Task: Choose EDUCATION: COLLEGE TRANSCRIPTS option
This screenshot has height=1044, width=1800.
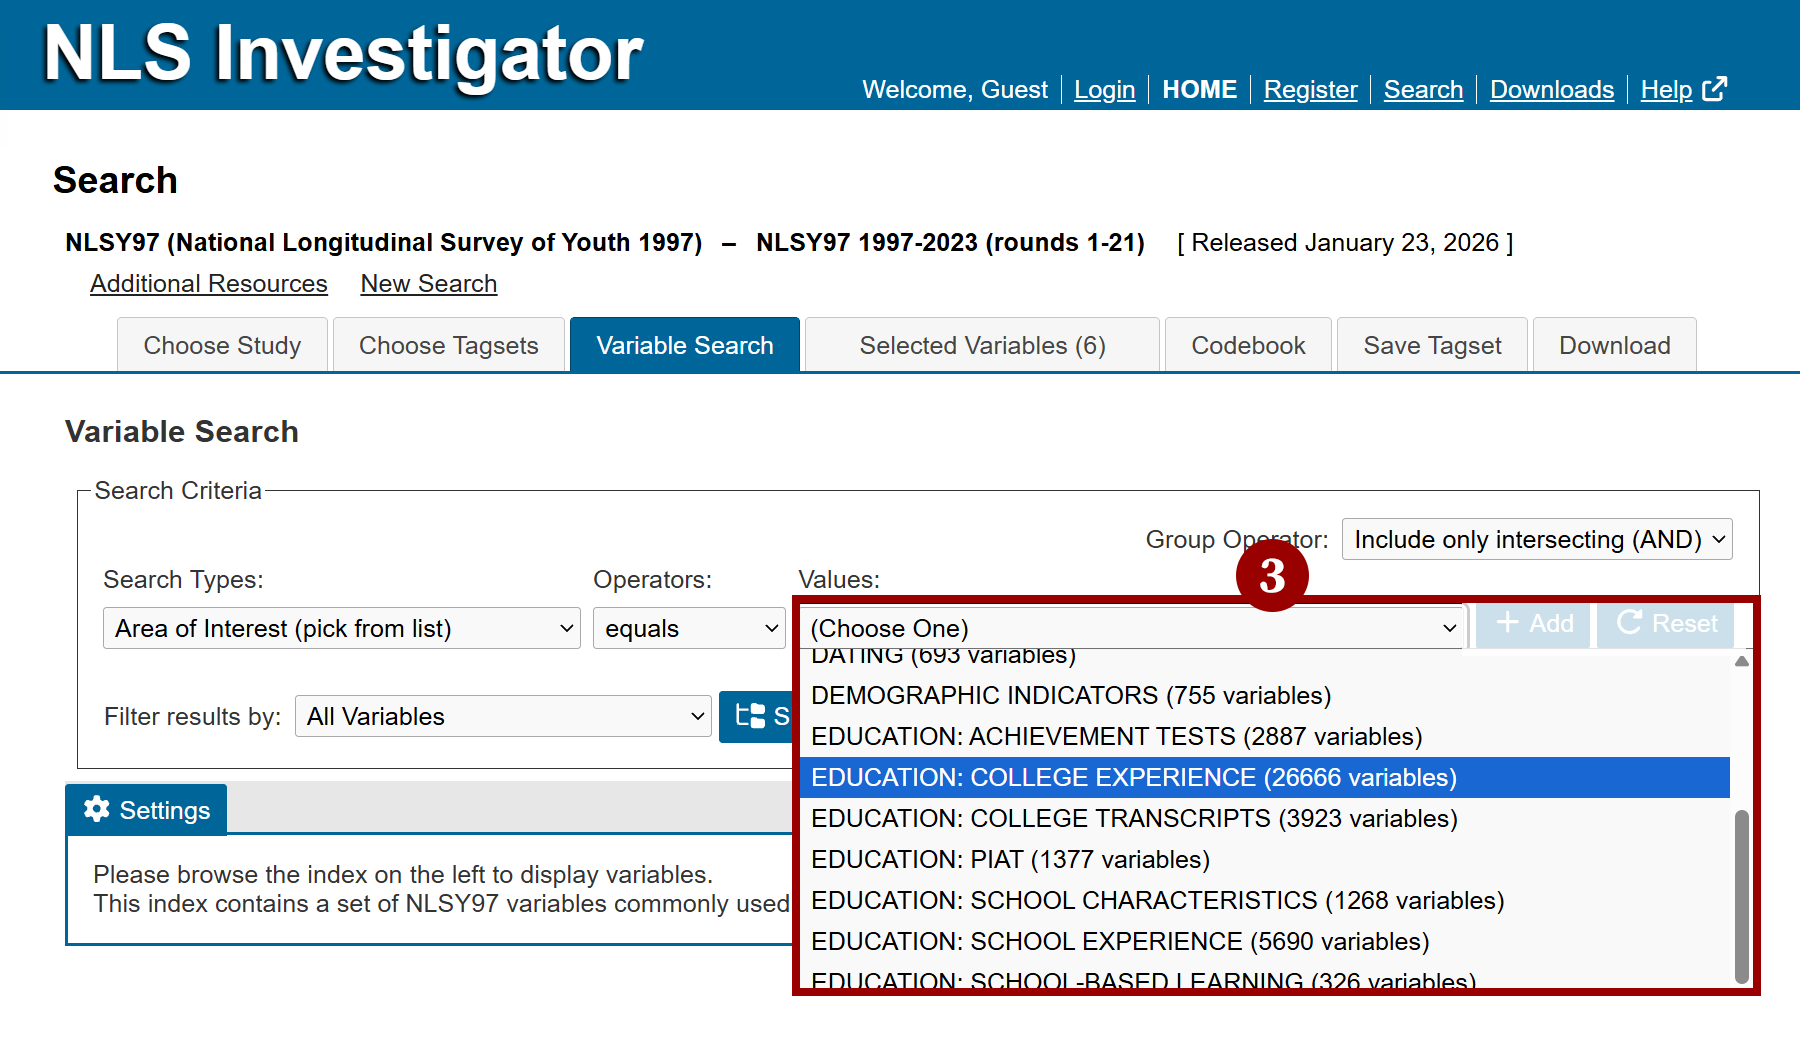Action: pyautogui.click(x=1265, y=818)
